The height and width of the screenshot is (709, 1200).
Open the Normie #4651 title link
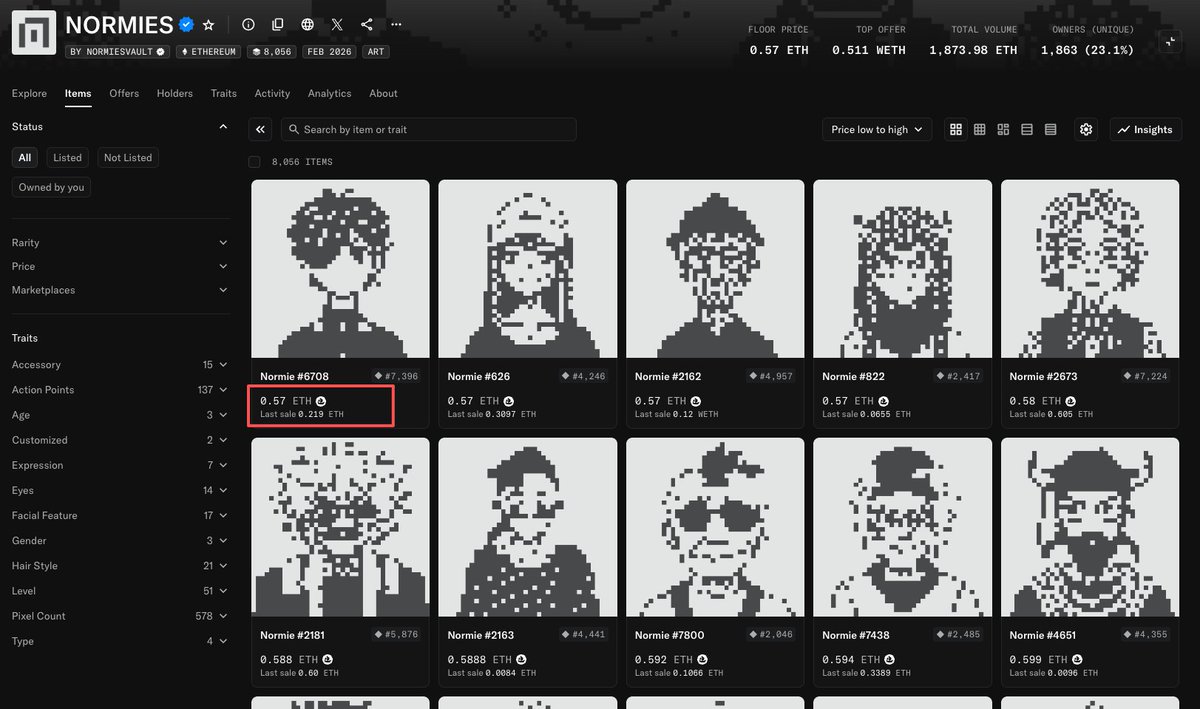point(1044,635)
